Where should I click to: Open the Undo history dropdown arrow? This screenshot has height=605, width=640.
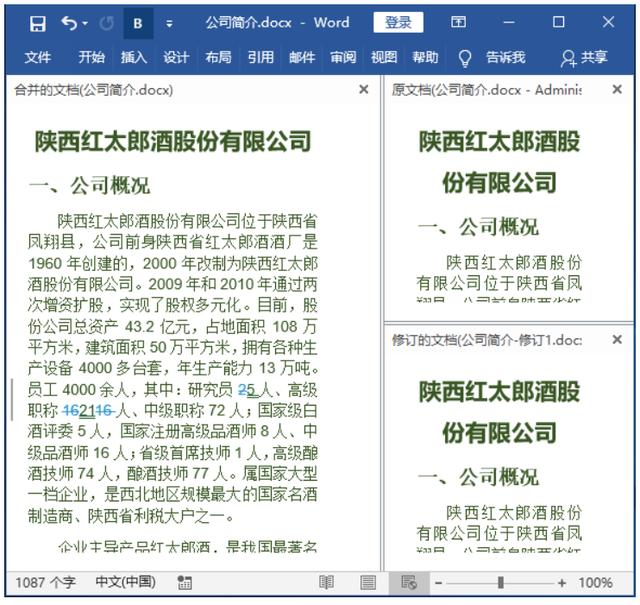(x=85, y=23)
